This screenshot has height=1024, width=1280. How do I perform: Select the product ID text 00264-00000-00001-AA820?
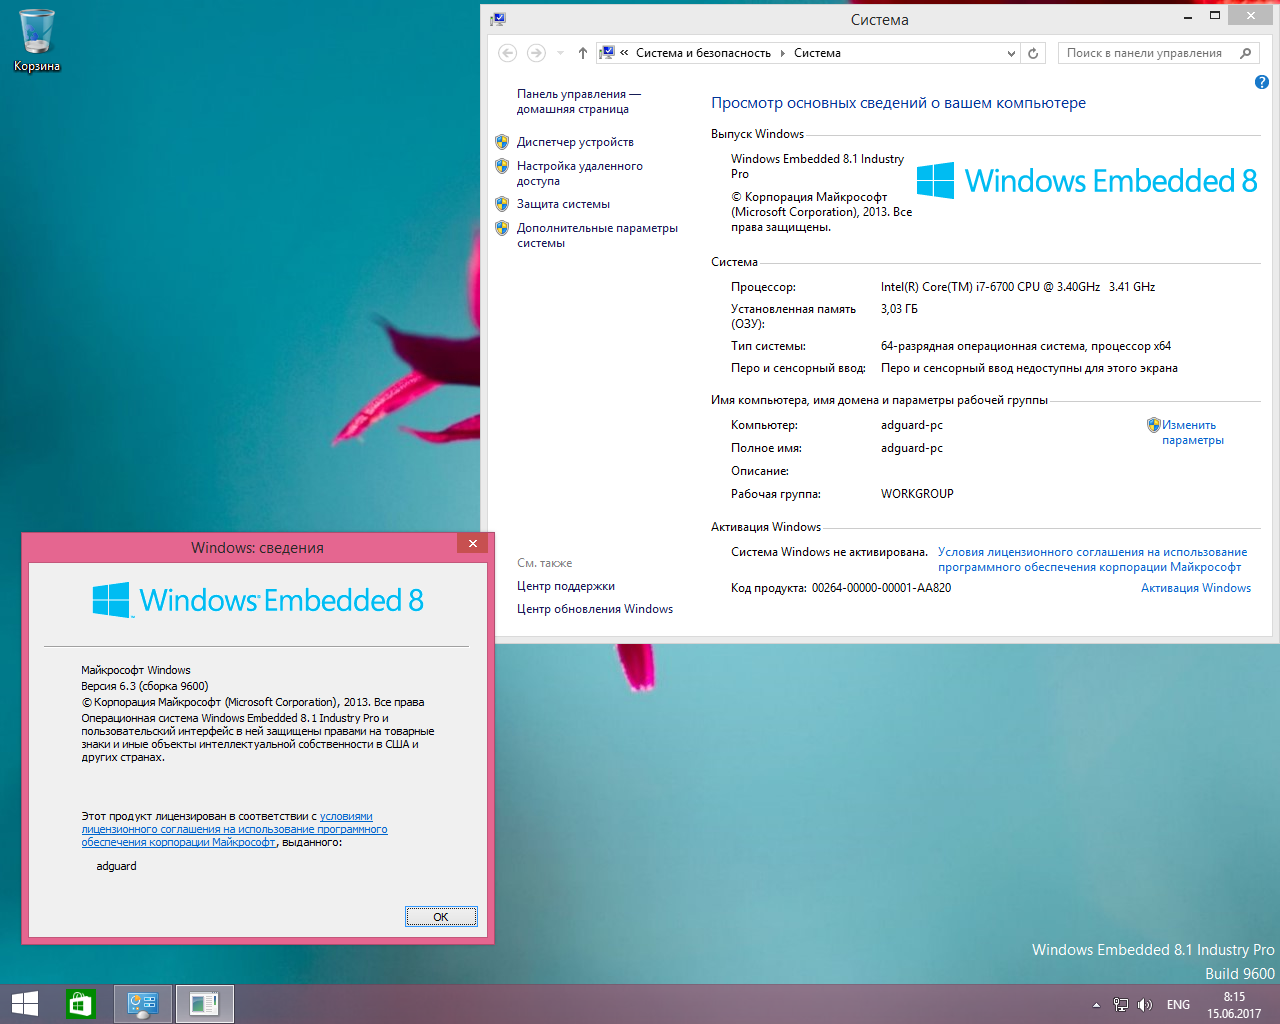click(881, 588)
